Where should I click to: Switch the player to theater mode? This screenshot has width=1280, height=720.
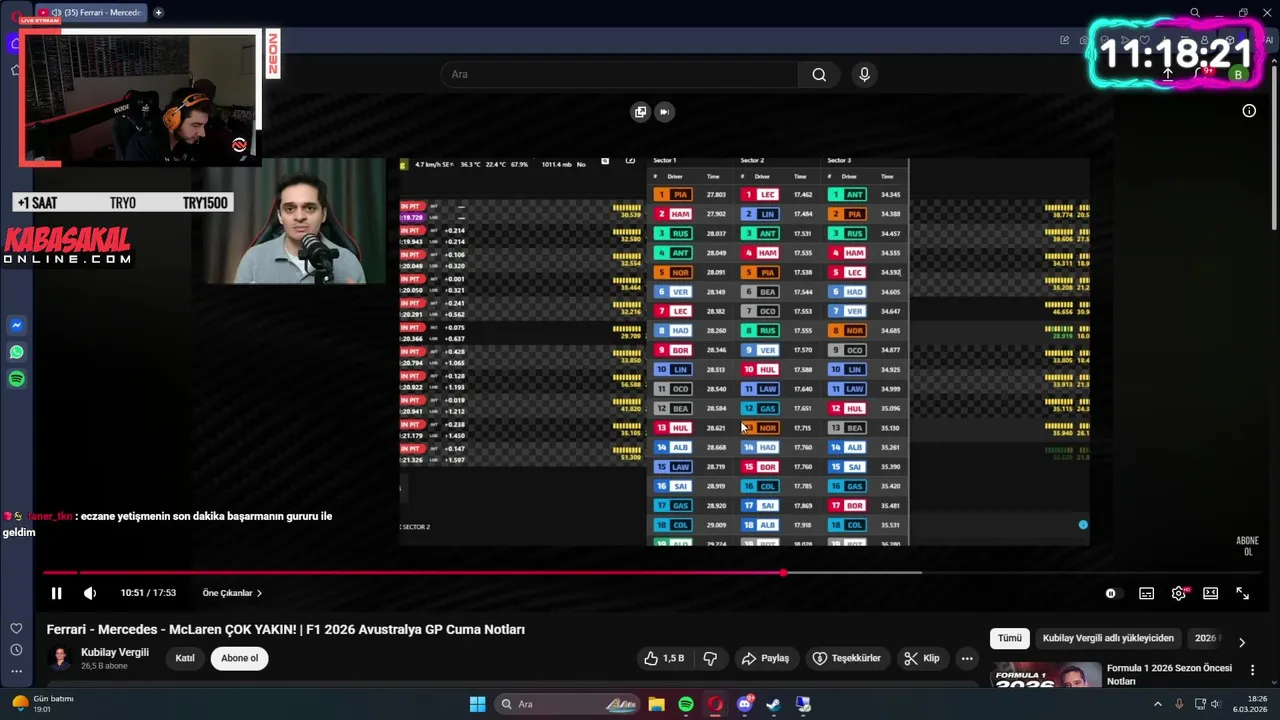(x=1210, y=593)
